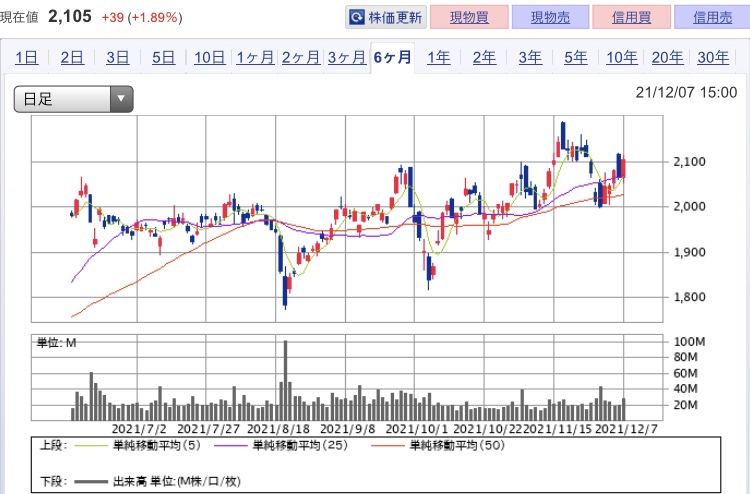
Task: Click the purple 25-day average legend line
Action: point(231,446)
